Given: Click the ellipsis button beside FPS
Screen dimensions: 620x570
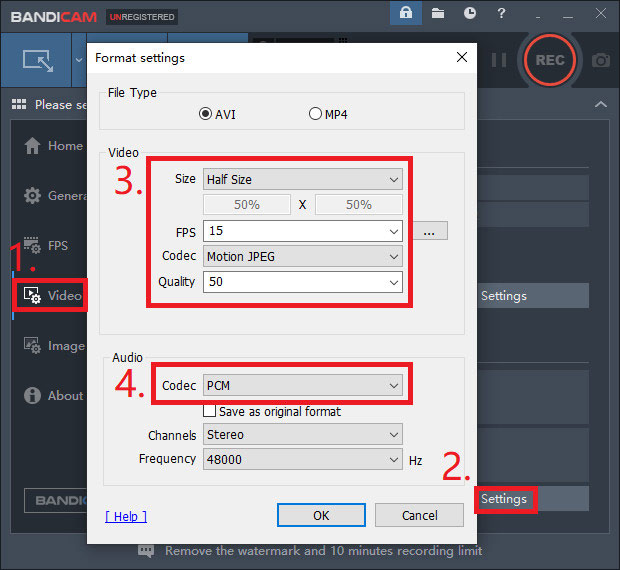Looking at the screenshot, I should [429, 232].
